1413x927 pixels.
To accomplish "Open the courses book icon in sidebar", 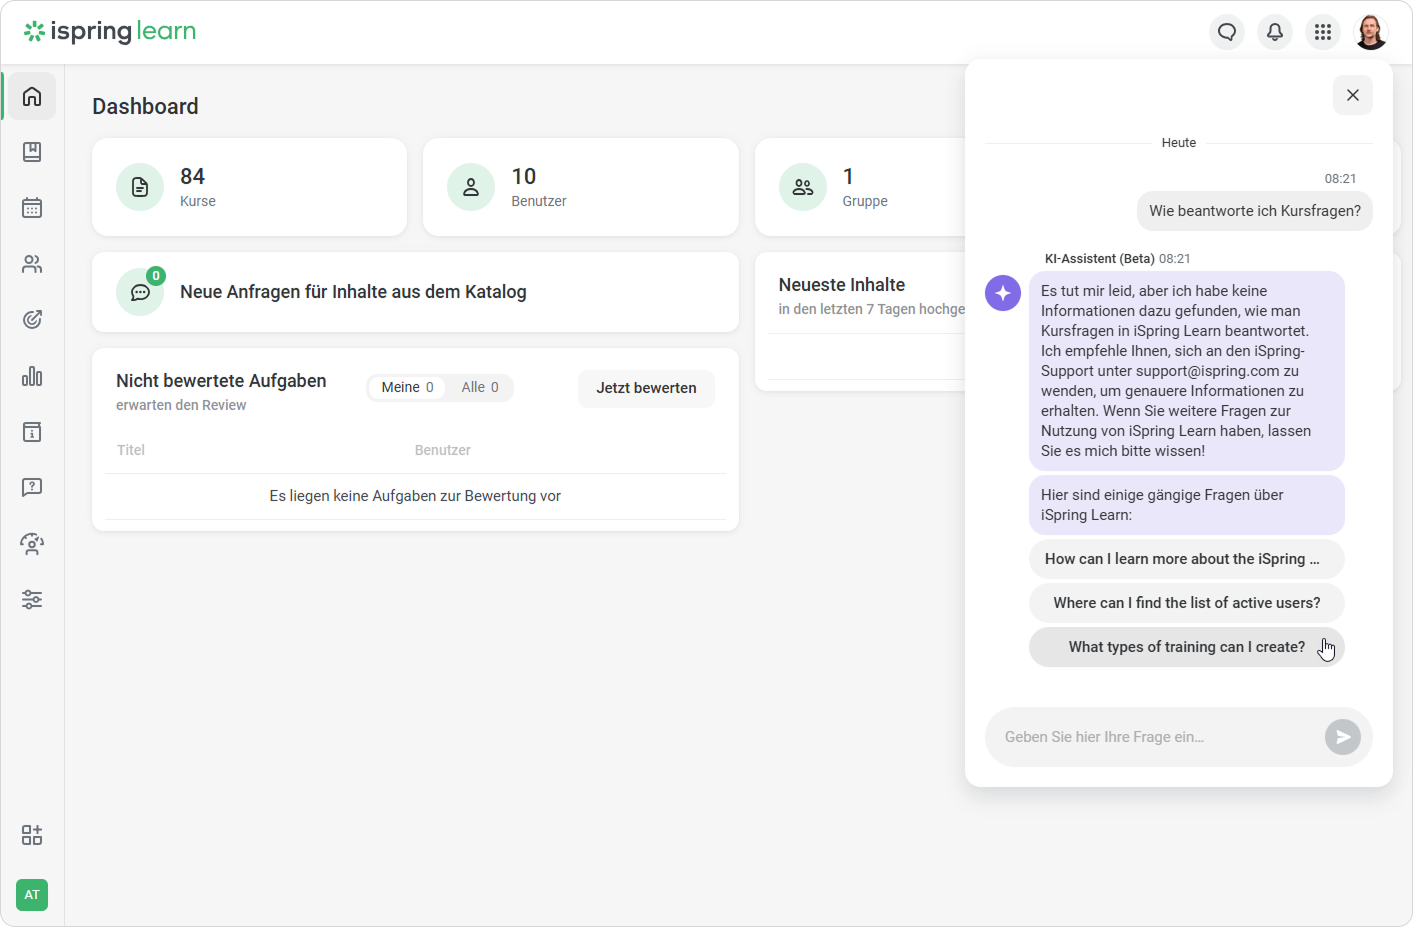I will tap(32, 152).
